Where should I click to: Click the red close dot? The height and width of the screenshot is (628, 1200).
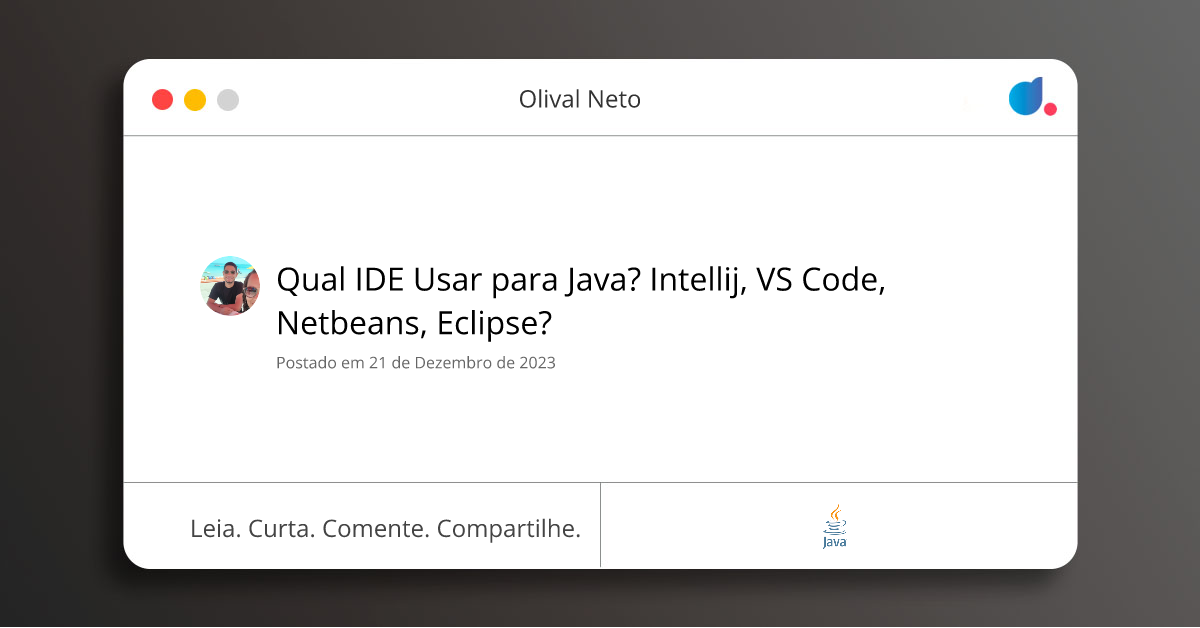[x=162, y=100]
